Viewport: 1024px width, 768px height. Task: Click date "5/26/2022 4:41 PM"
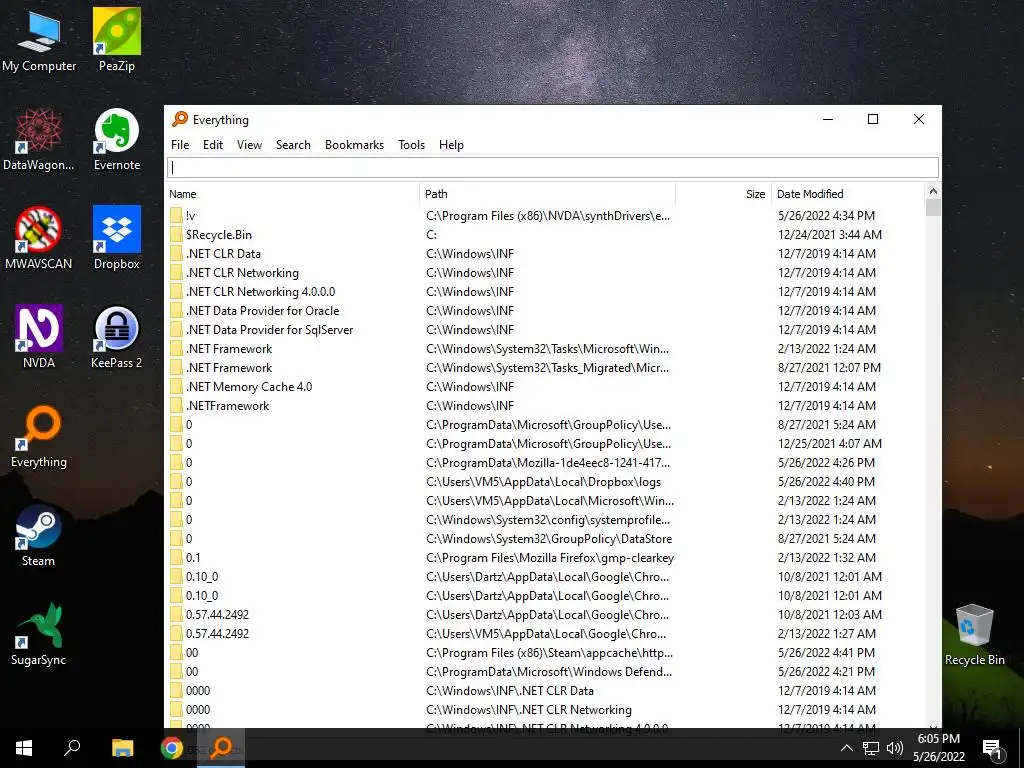tap(826, 652)
